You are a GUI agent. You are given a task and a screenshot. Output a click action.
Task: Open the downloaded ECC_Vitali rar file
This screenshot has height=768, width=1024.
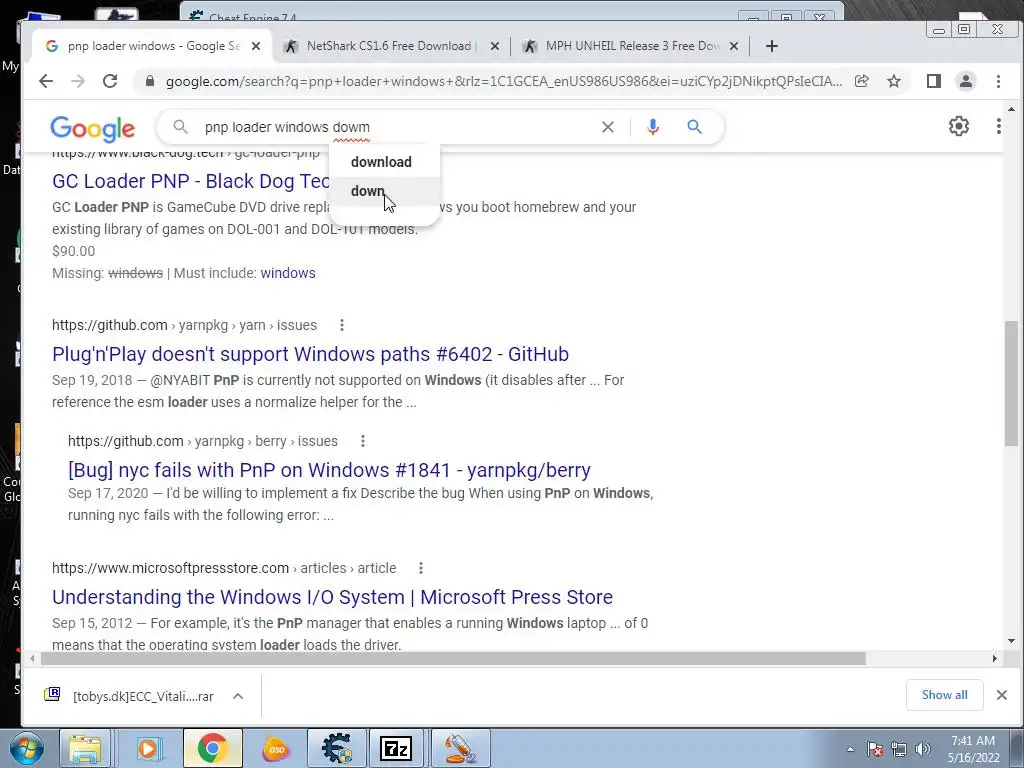tap(129, 696)
